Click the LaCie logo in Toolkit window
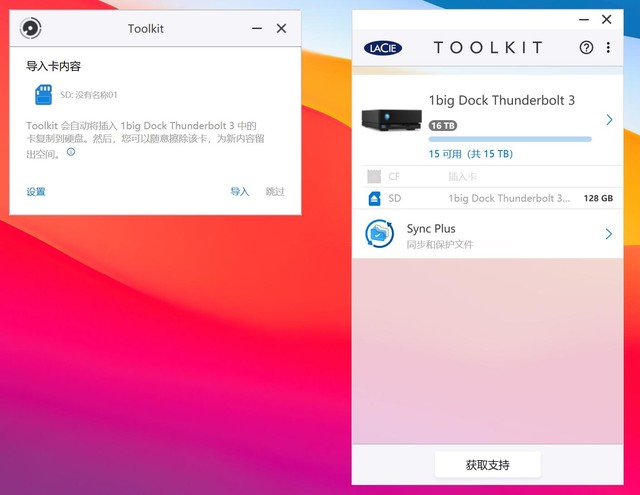 (383, 48)
